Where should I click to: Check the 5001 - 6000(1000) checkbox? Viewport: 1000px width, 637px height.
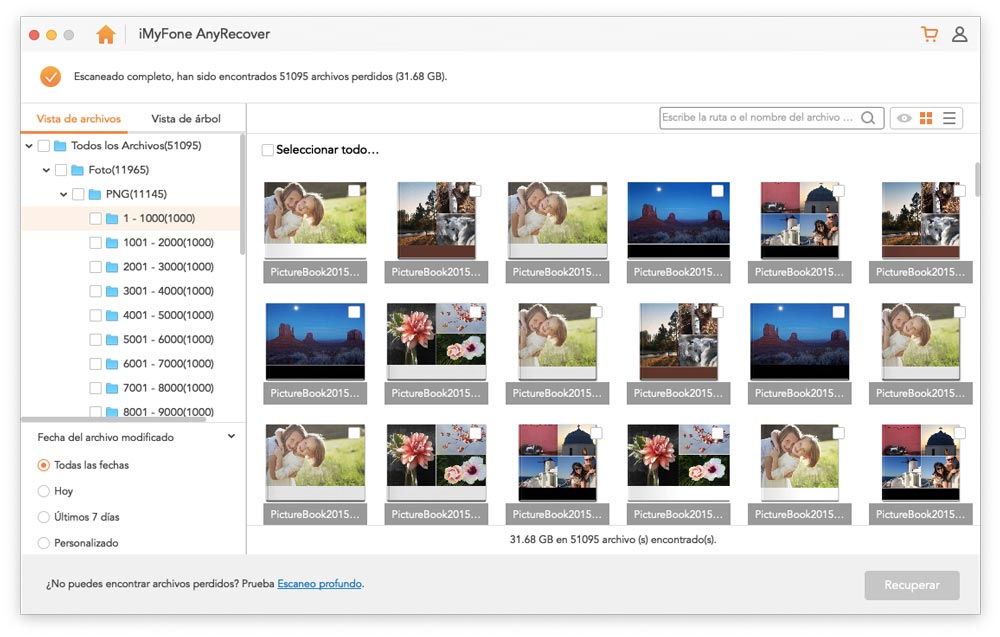click(95, 340)
